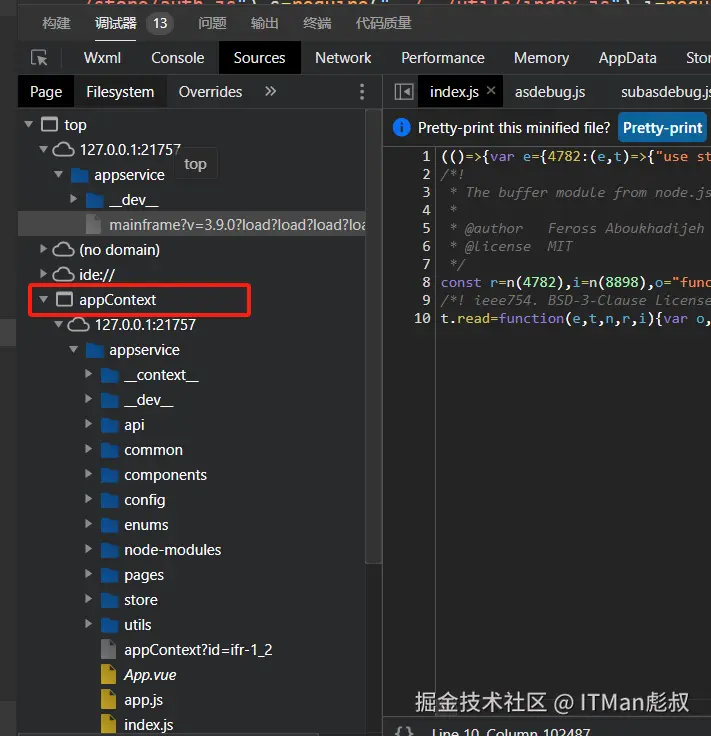This screenshot has width=711, height=736.
Task: Switch to the Overrides navigator tab
Action: (x=210, y=92)
